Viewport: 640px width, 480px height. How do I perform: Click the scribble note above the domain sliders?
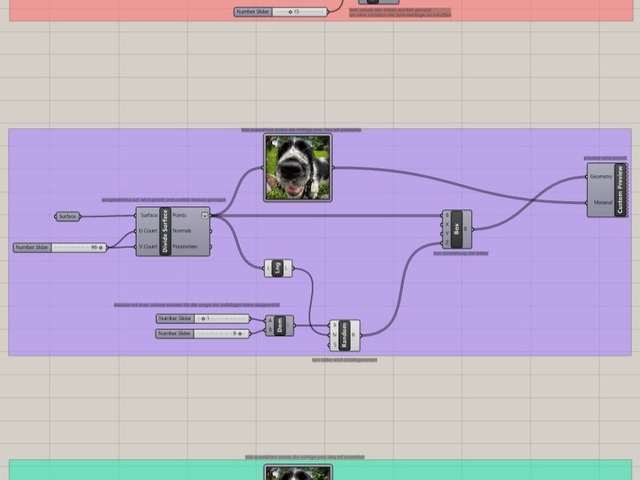pos(197,305)
